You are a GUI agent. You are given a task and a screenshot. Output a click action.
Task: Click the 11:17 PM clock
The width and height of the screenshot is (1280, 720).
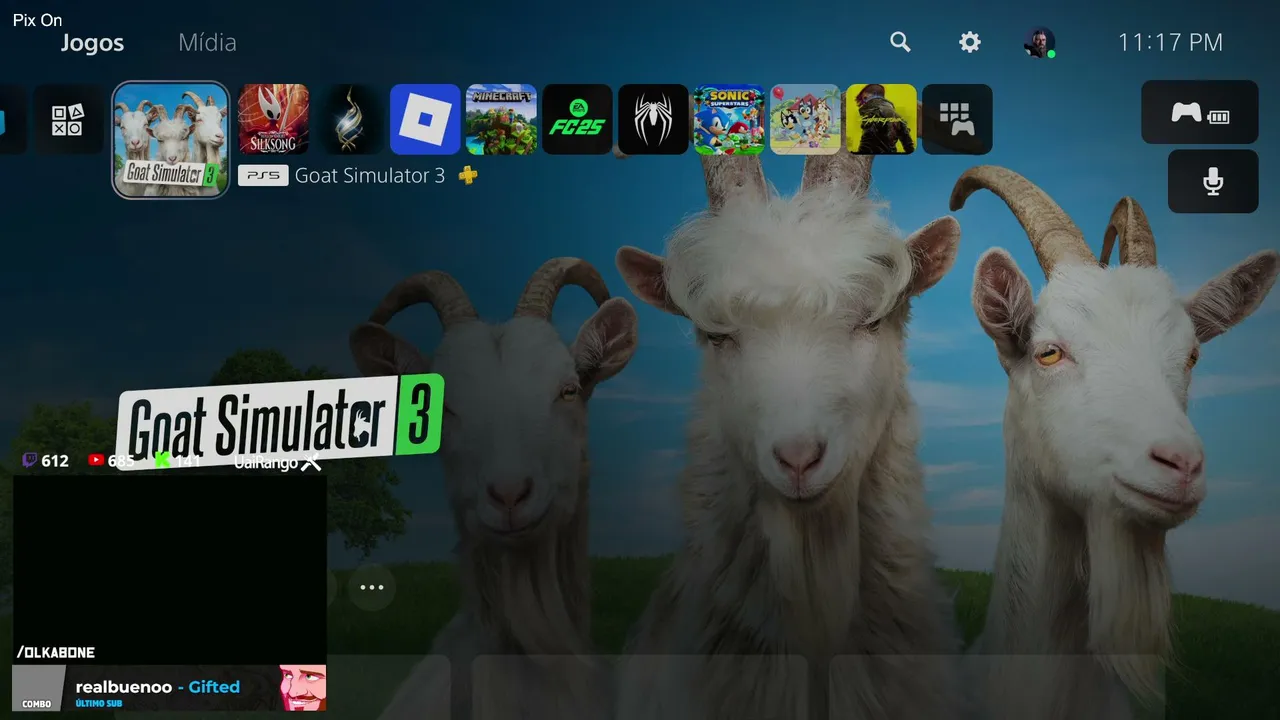[1170, 42]
